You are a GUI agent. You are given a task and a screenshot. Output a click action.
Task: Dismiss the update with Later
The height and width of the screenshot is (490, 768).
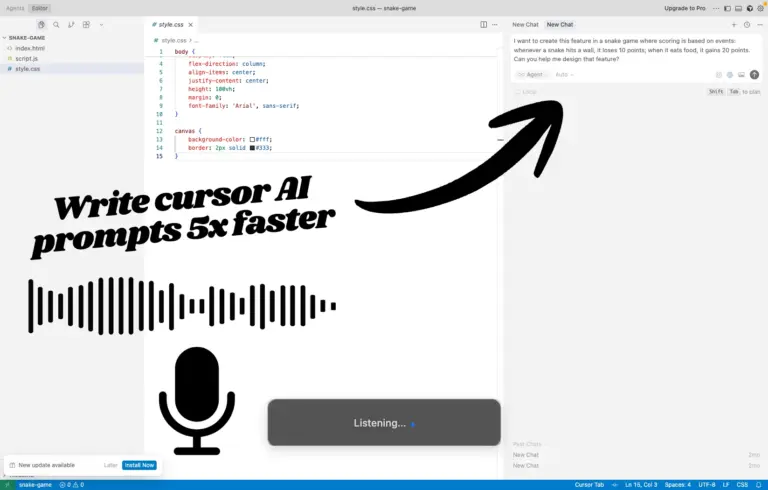(110, 465)
